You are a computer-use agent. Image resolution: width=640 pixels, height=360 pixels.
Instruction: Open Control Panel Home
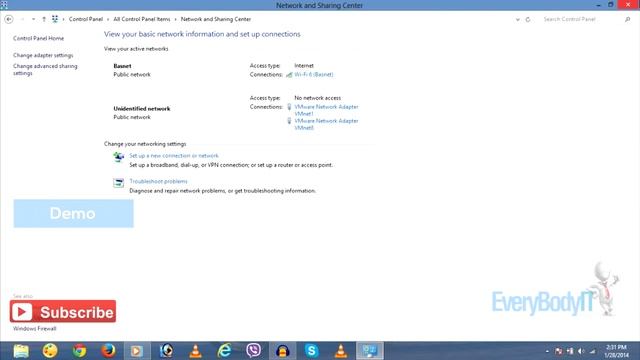point(38,38)
